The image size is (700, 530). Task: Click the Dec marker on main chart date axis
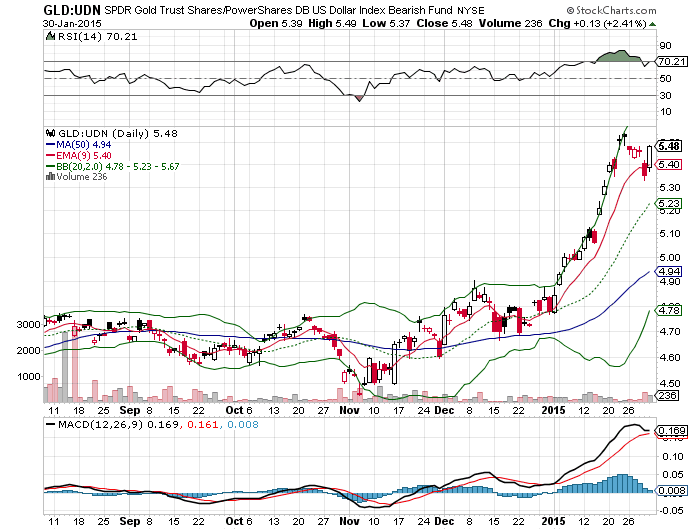pos(444,410)
